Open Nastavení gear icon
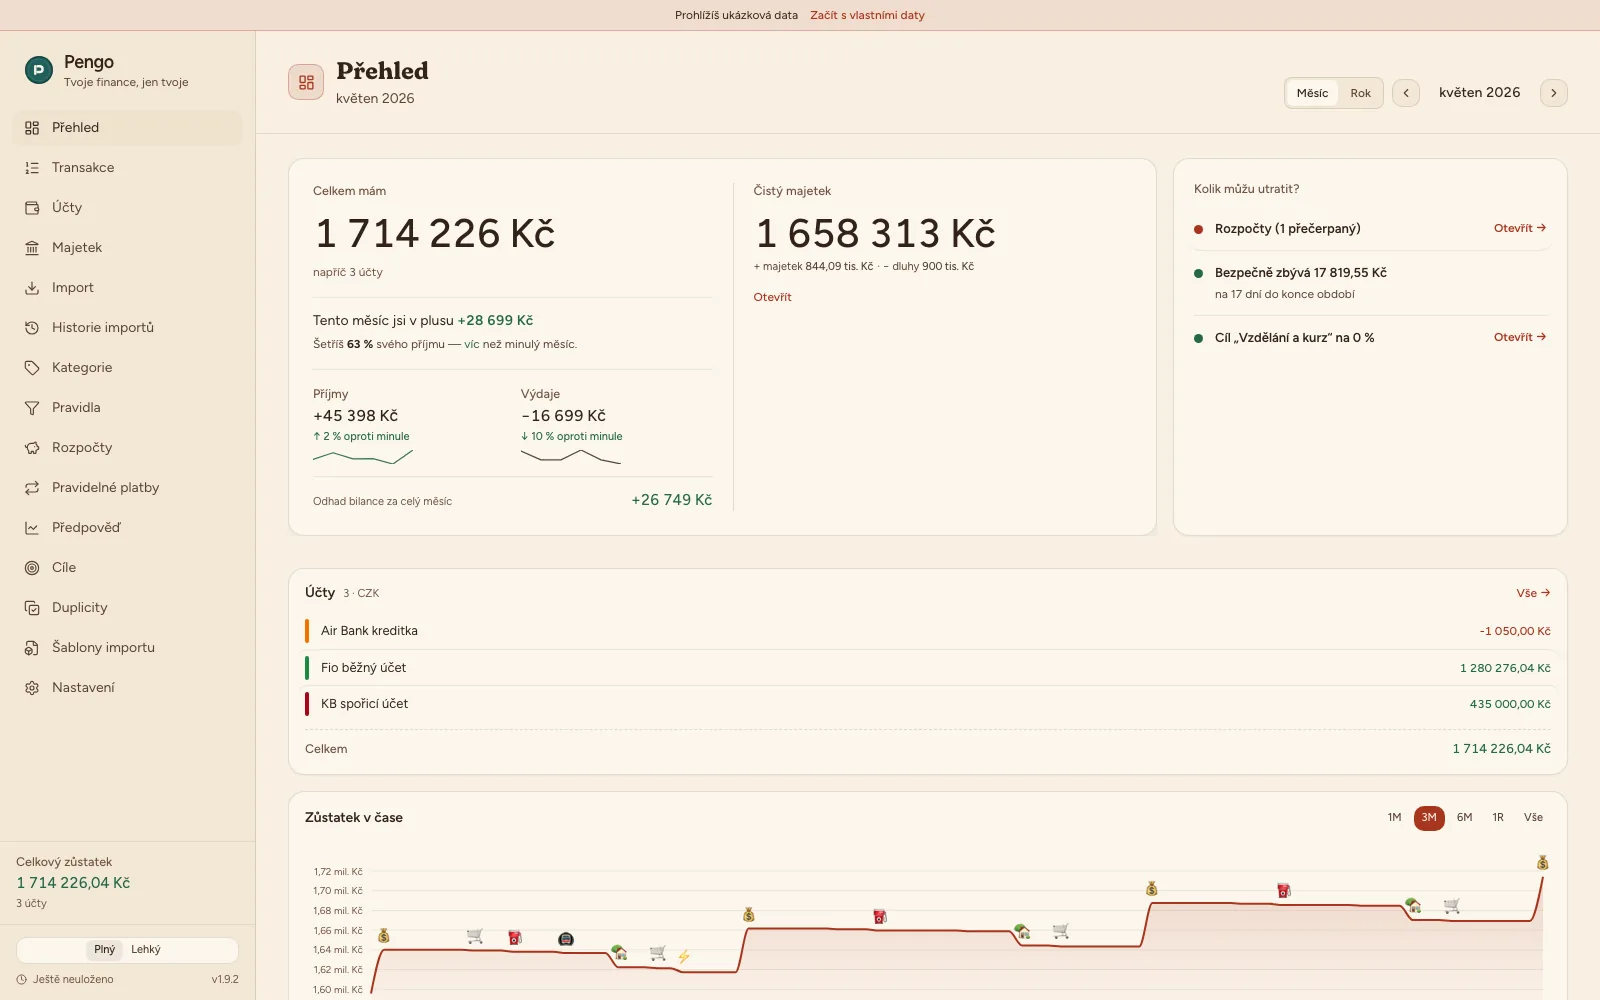Viewport: 1600px width, 1000px height. (x=32, y=688)
